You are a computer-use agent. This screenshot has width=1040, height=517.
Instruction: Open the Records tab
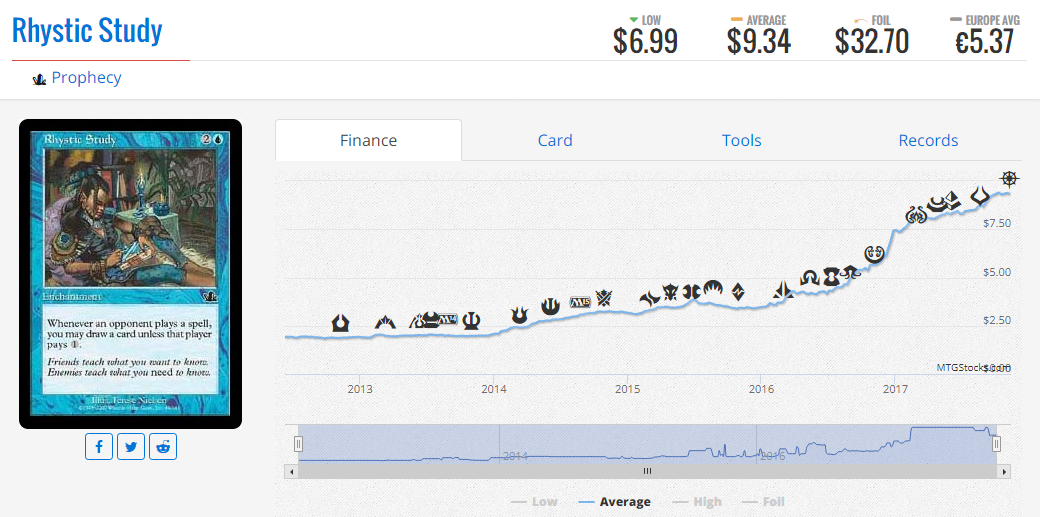[928, 140]
